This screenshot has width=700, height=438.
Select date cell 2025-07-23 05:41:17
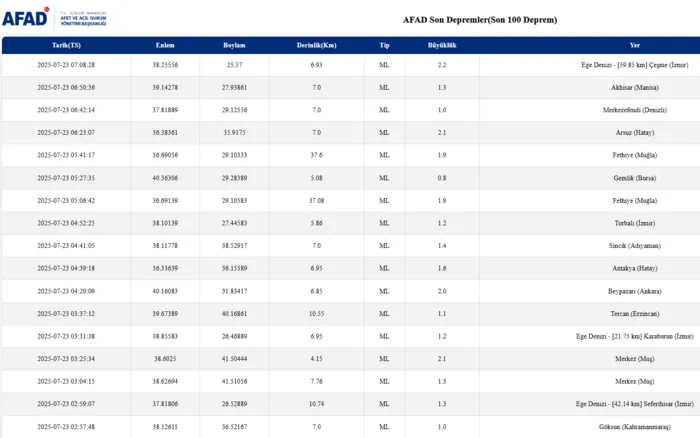(x=66, y=155)
